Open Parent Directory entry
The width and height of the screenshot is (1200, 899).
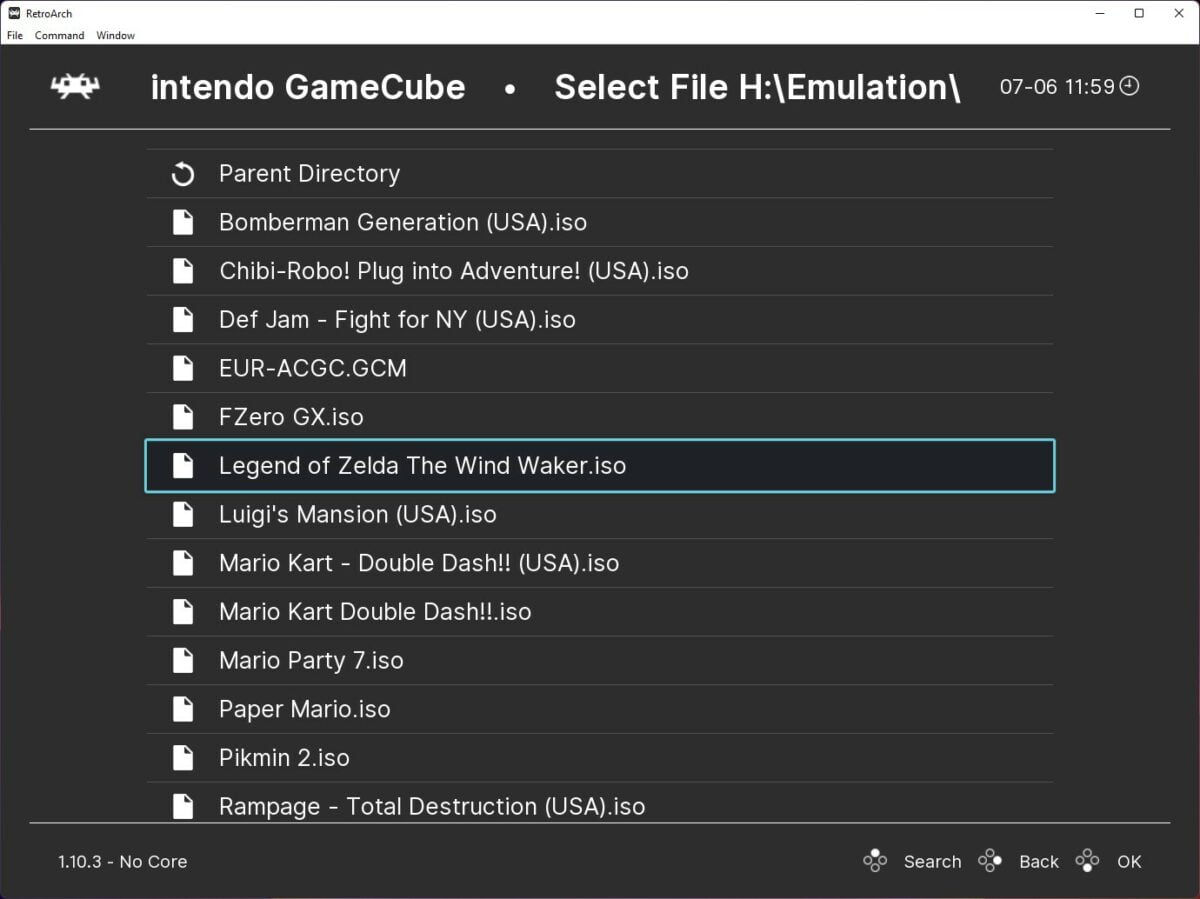point(309,173)
